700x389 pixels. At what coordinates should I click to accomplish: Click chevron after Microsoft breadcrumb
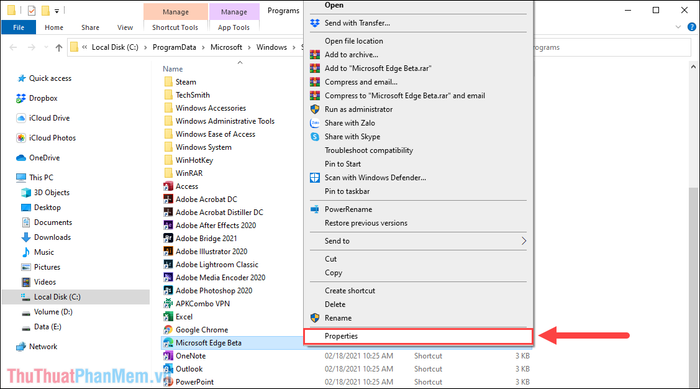coord(249,47)
